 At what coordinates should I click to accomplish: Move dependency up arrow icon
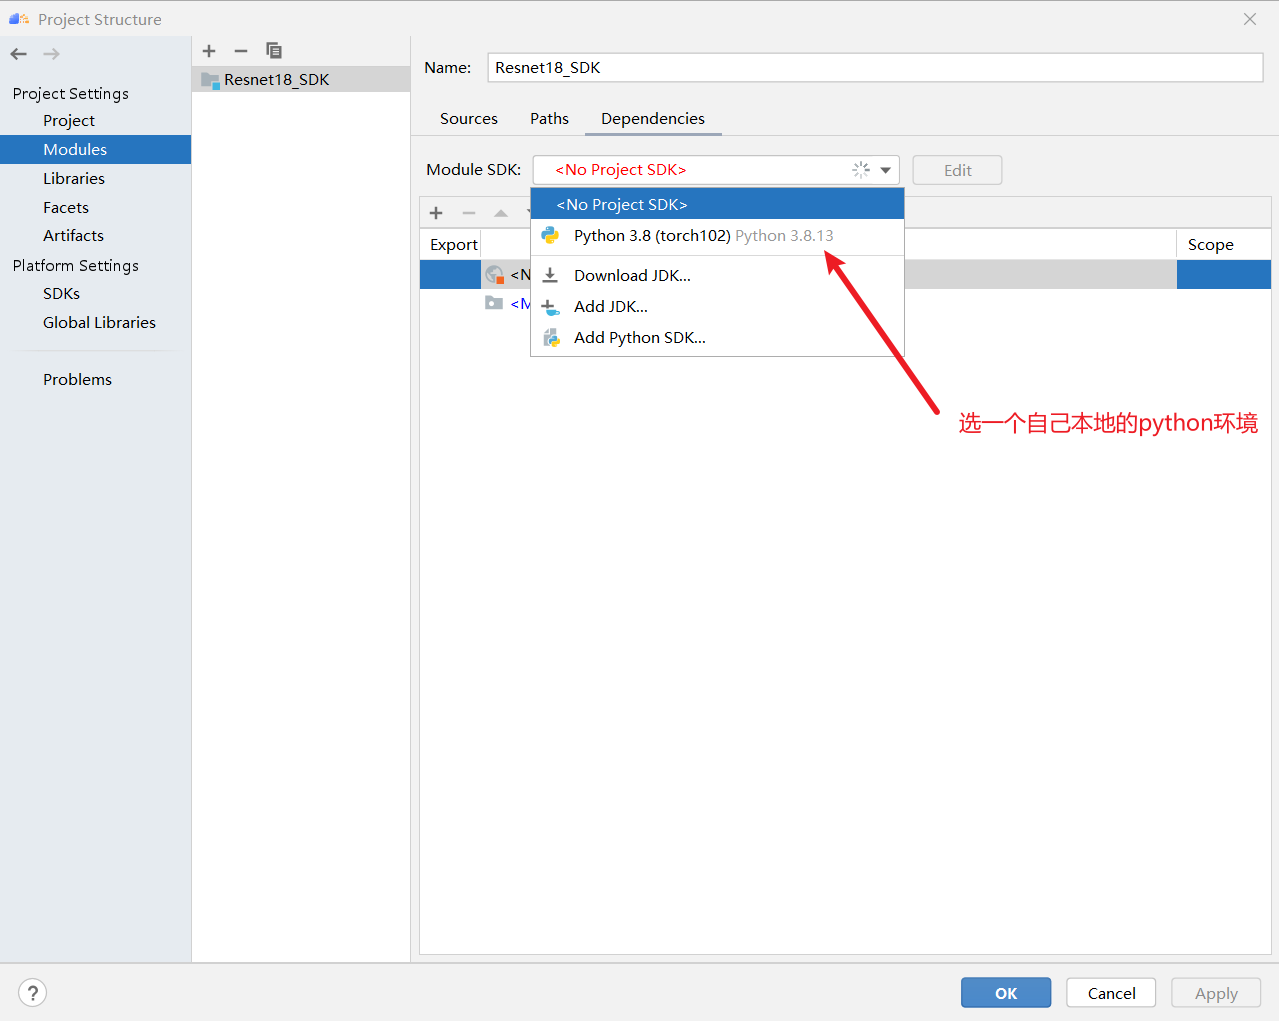[501, 213]
